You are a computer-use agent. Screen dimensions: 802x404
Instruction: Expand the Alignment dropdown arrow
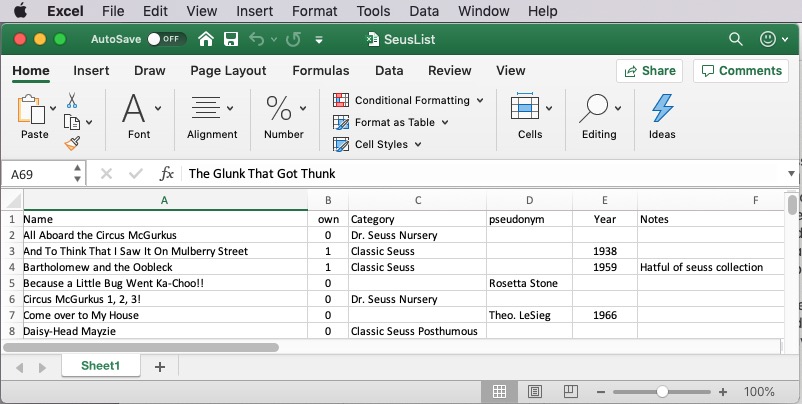[230, 108]
